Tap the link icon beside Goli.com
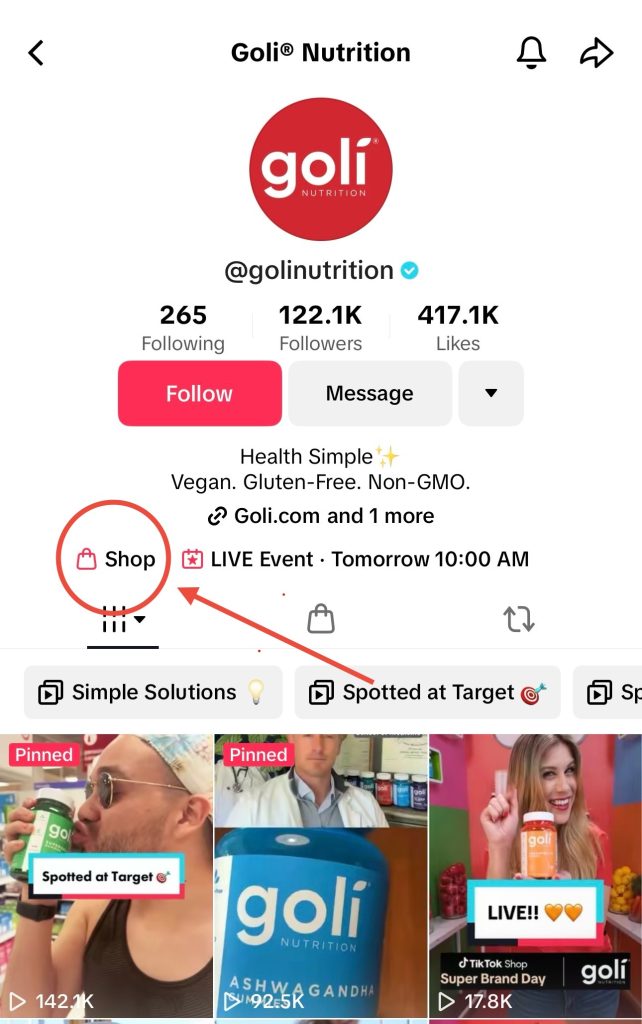The height and width of the screenshot is (1024, 642). (x=216, y=517)
